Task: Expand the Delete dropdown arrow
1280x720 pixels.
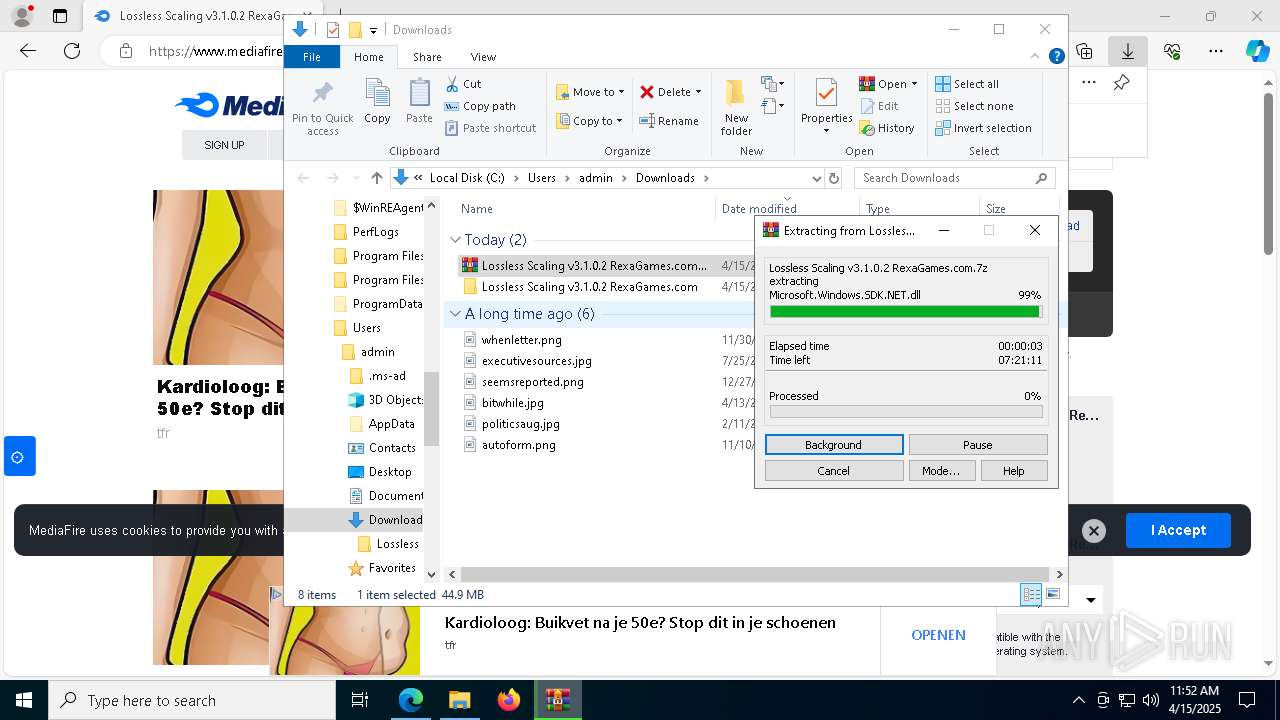Action: pos(698,92)
